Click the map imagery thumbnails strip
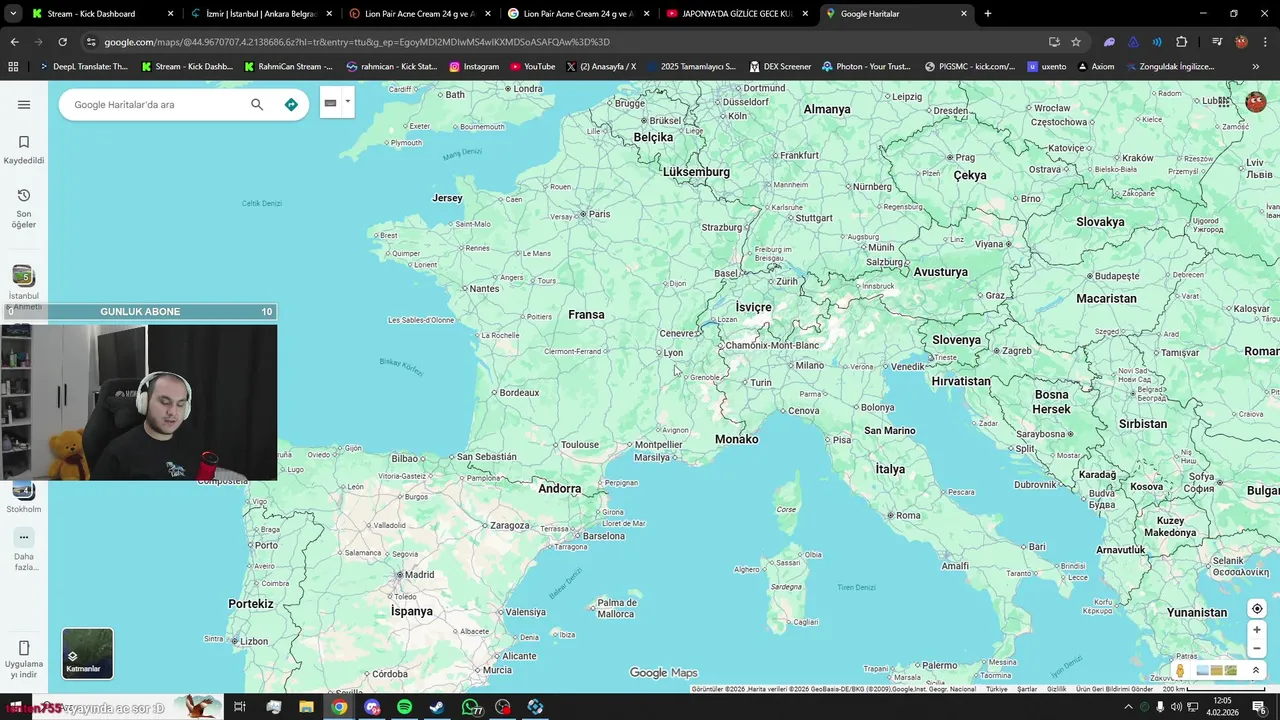Viewport: 1280px width, 720px height. pyautogui.click(x=1217, y=671)
